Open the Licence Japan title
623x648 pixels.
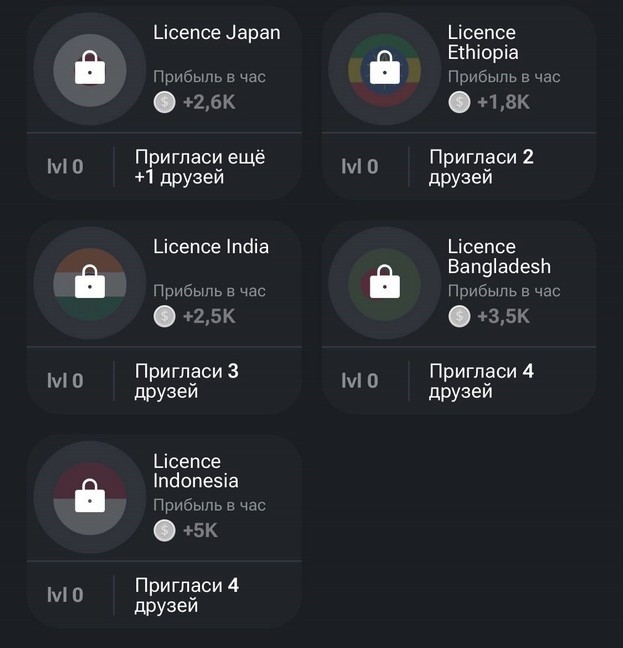[x=216, y=32]
